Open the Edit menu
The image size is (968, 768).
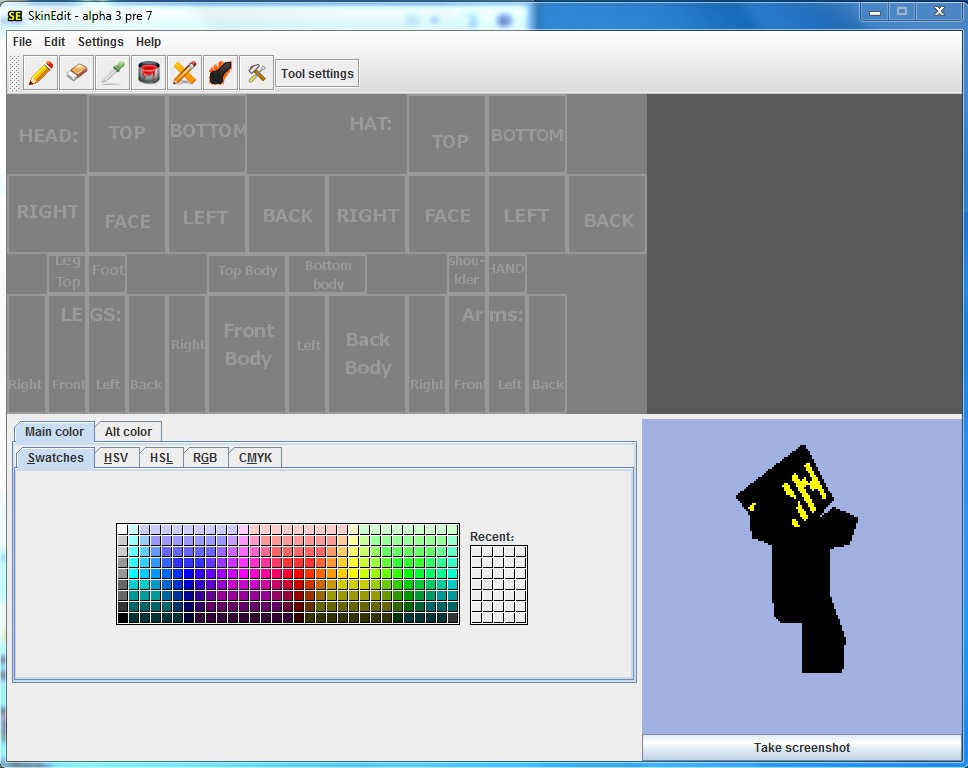coord(55,42)
